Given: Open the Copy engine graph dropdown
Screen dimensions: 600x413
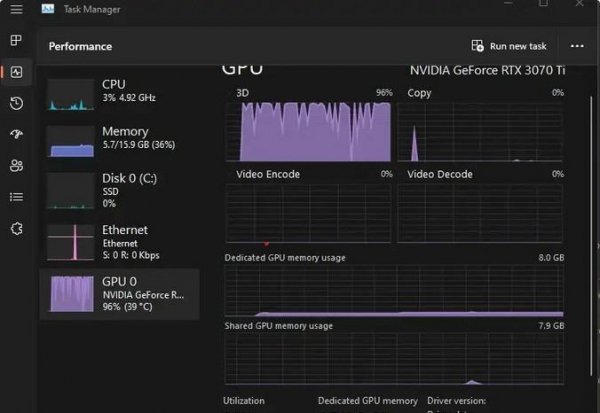Looking at the screenshot, I should coord(419,93).
